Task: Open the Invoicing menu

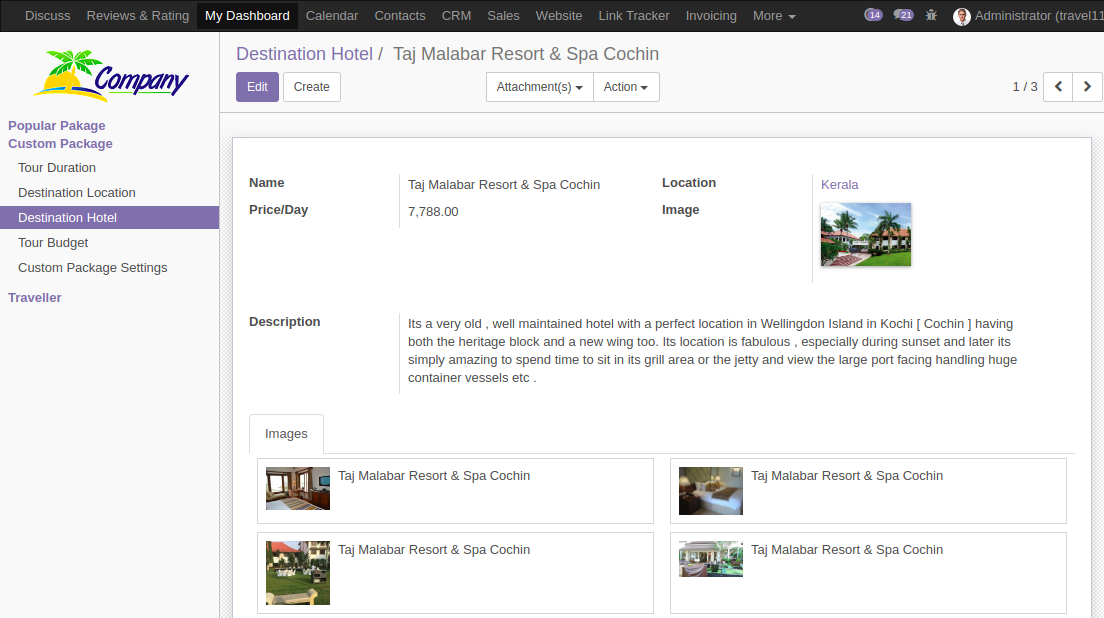Action: [x=711, y=15]
